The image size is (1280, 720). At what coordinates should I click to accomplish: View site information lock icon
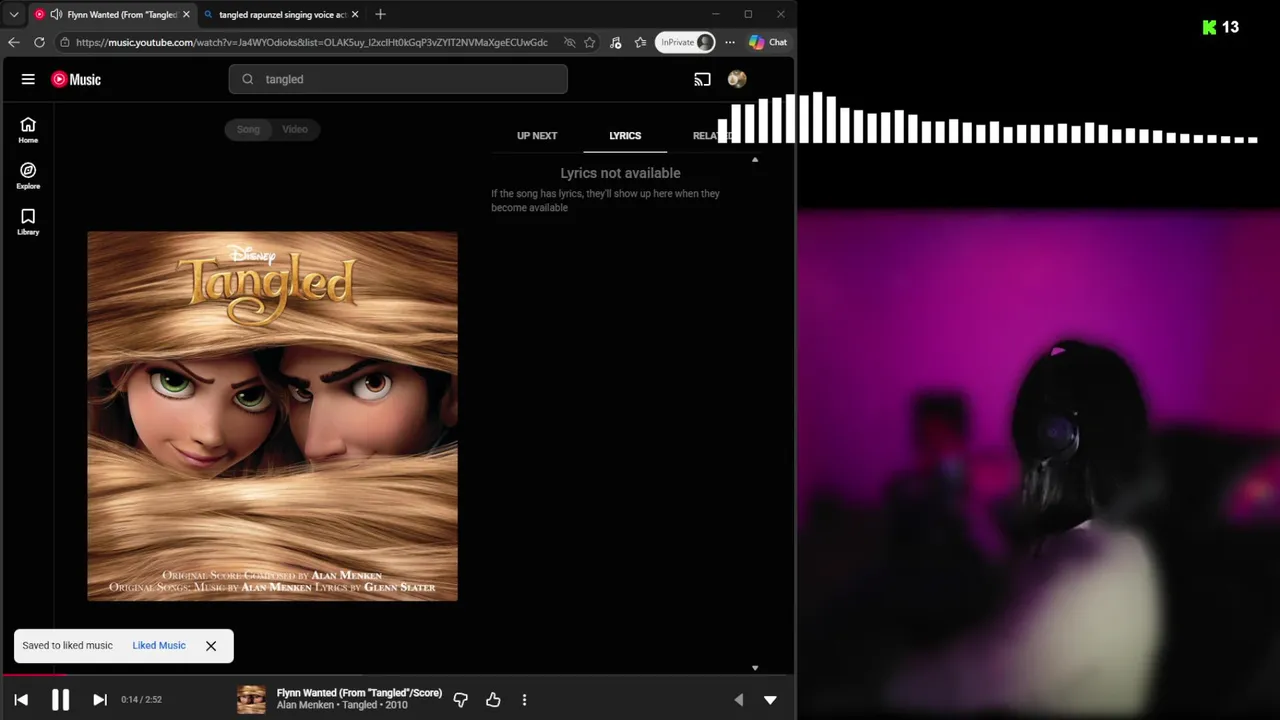click(65, 42)
